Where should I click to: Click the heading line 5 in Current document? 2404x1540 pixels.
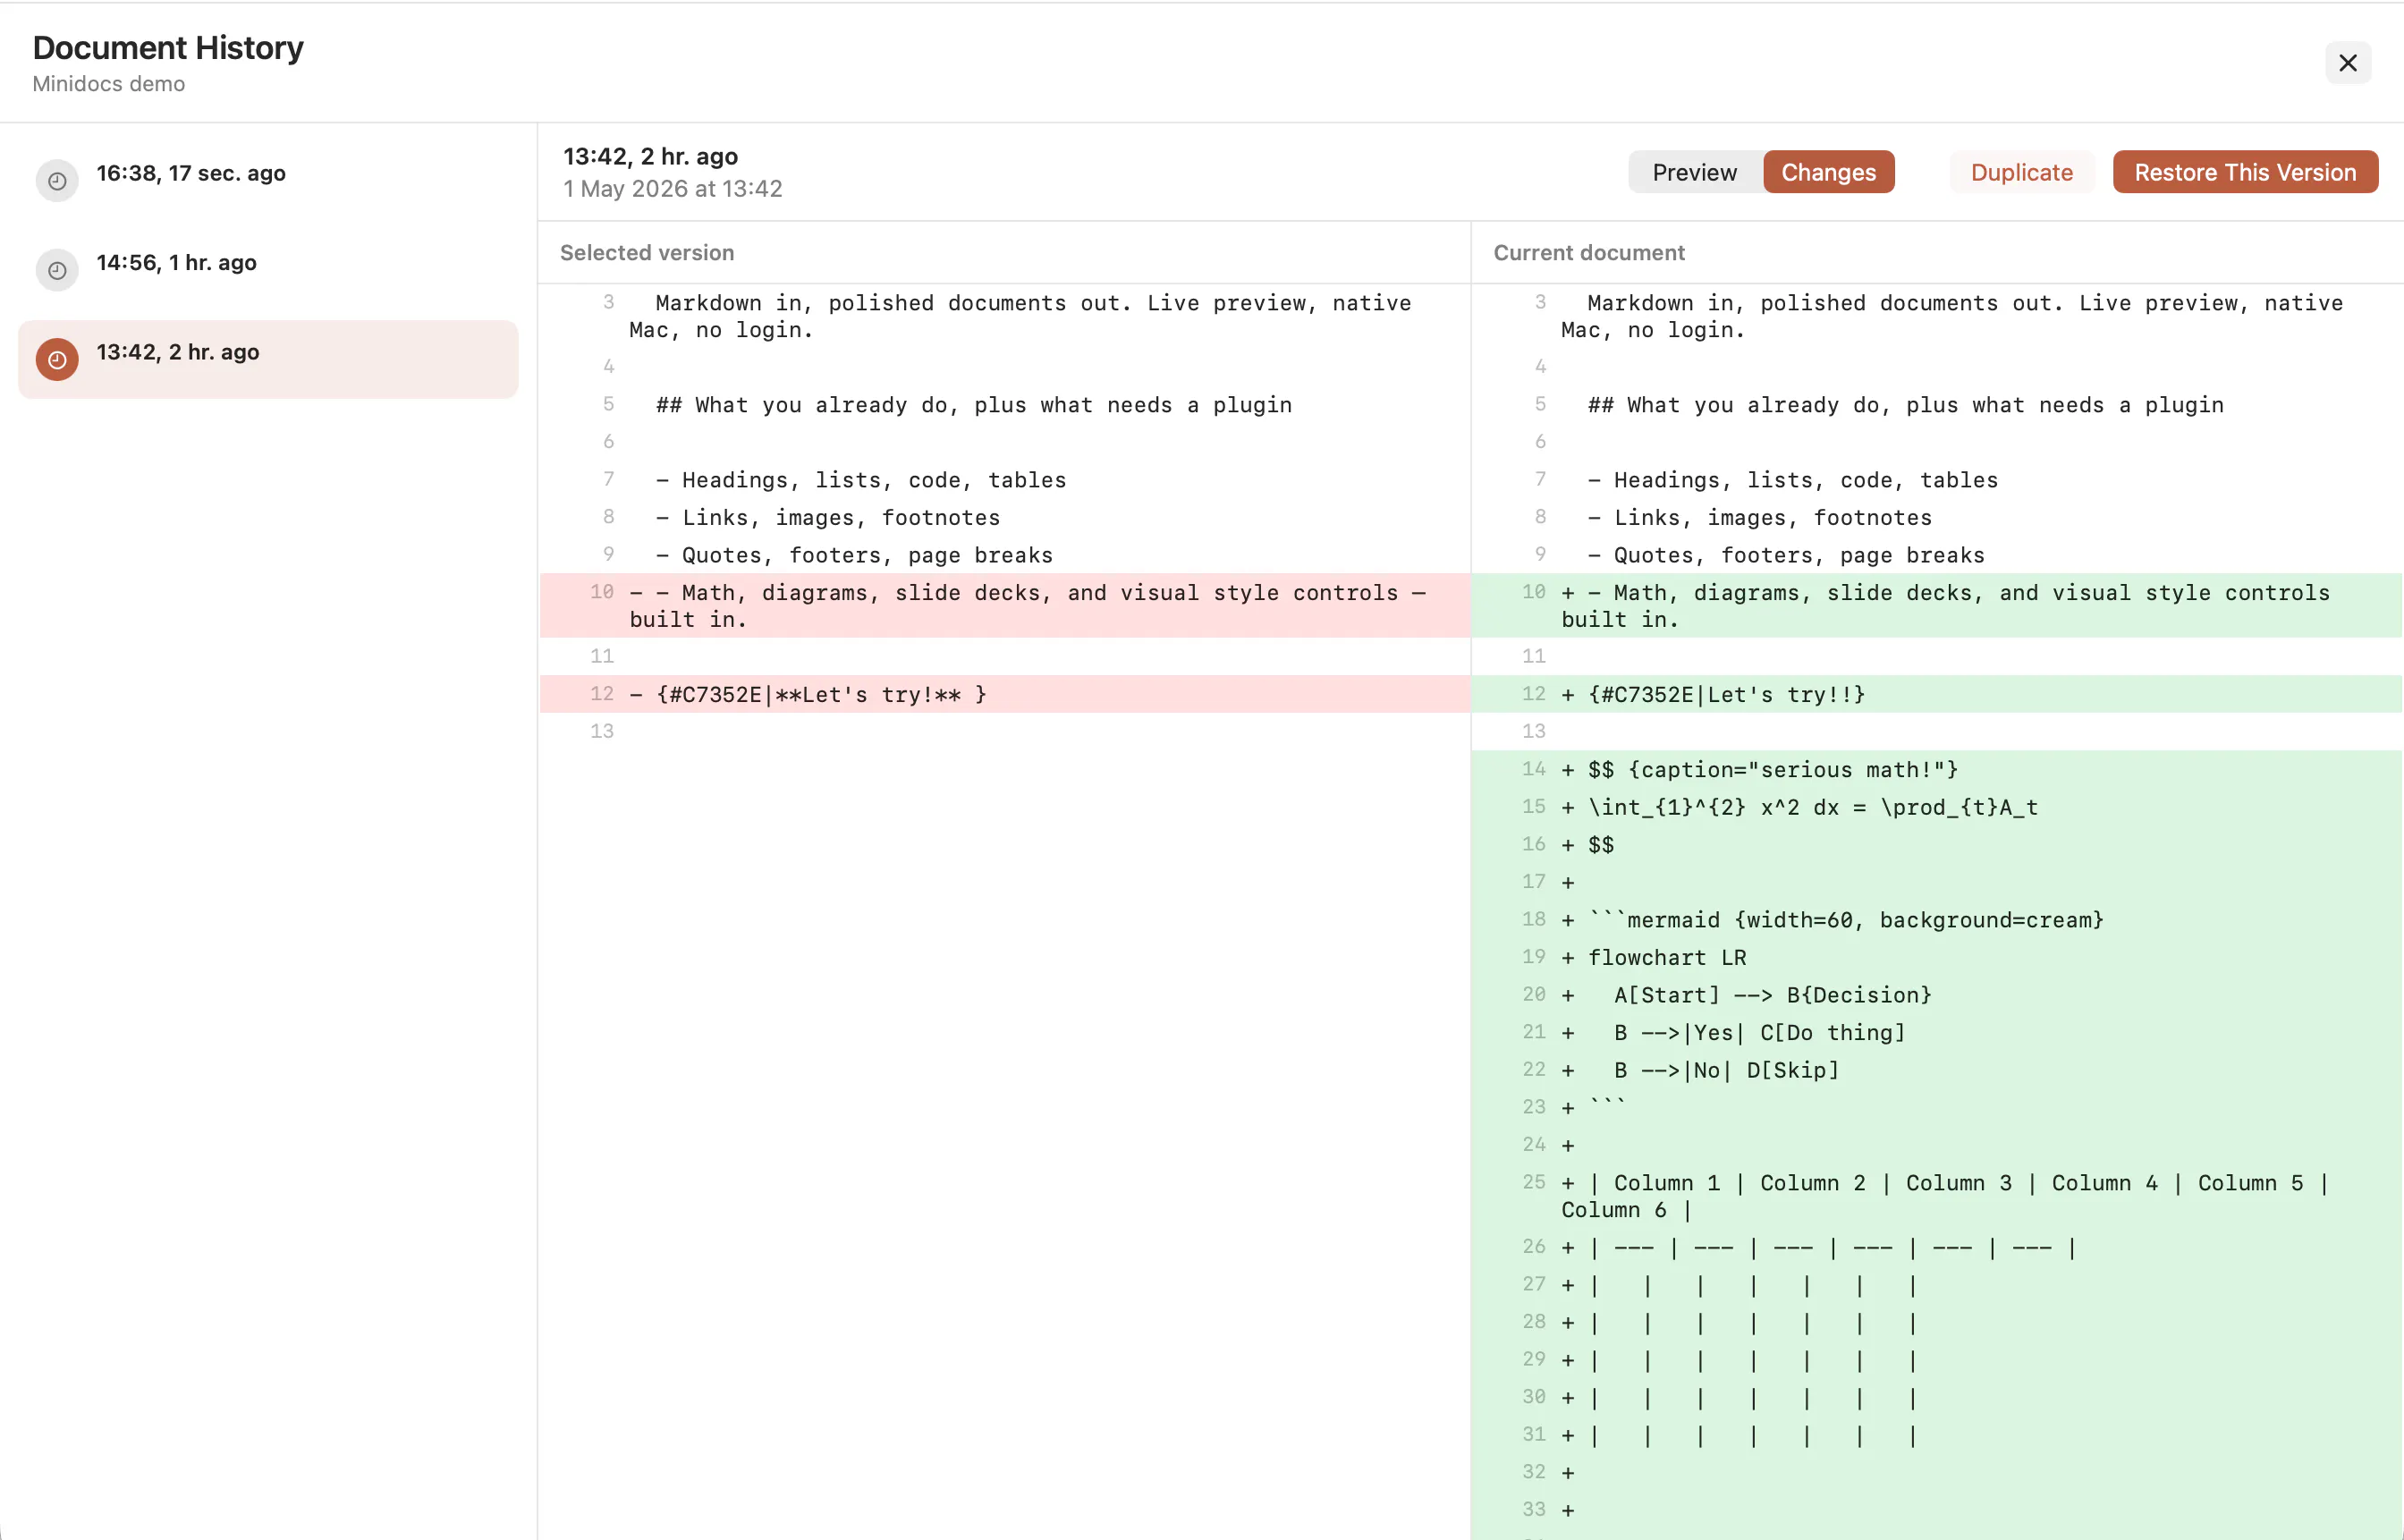coord(1937,405)
